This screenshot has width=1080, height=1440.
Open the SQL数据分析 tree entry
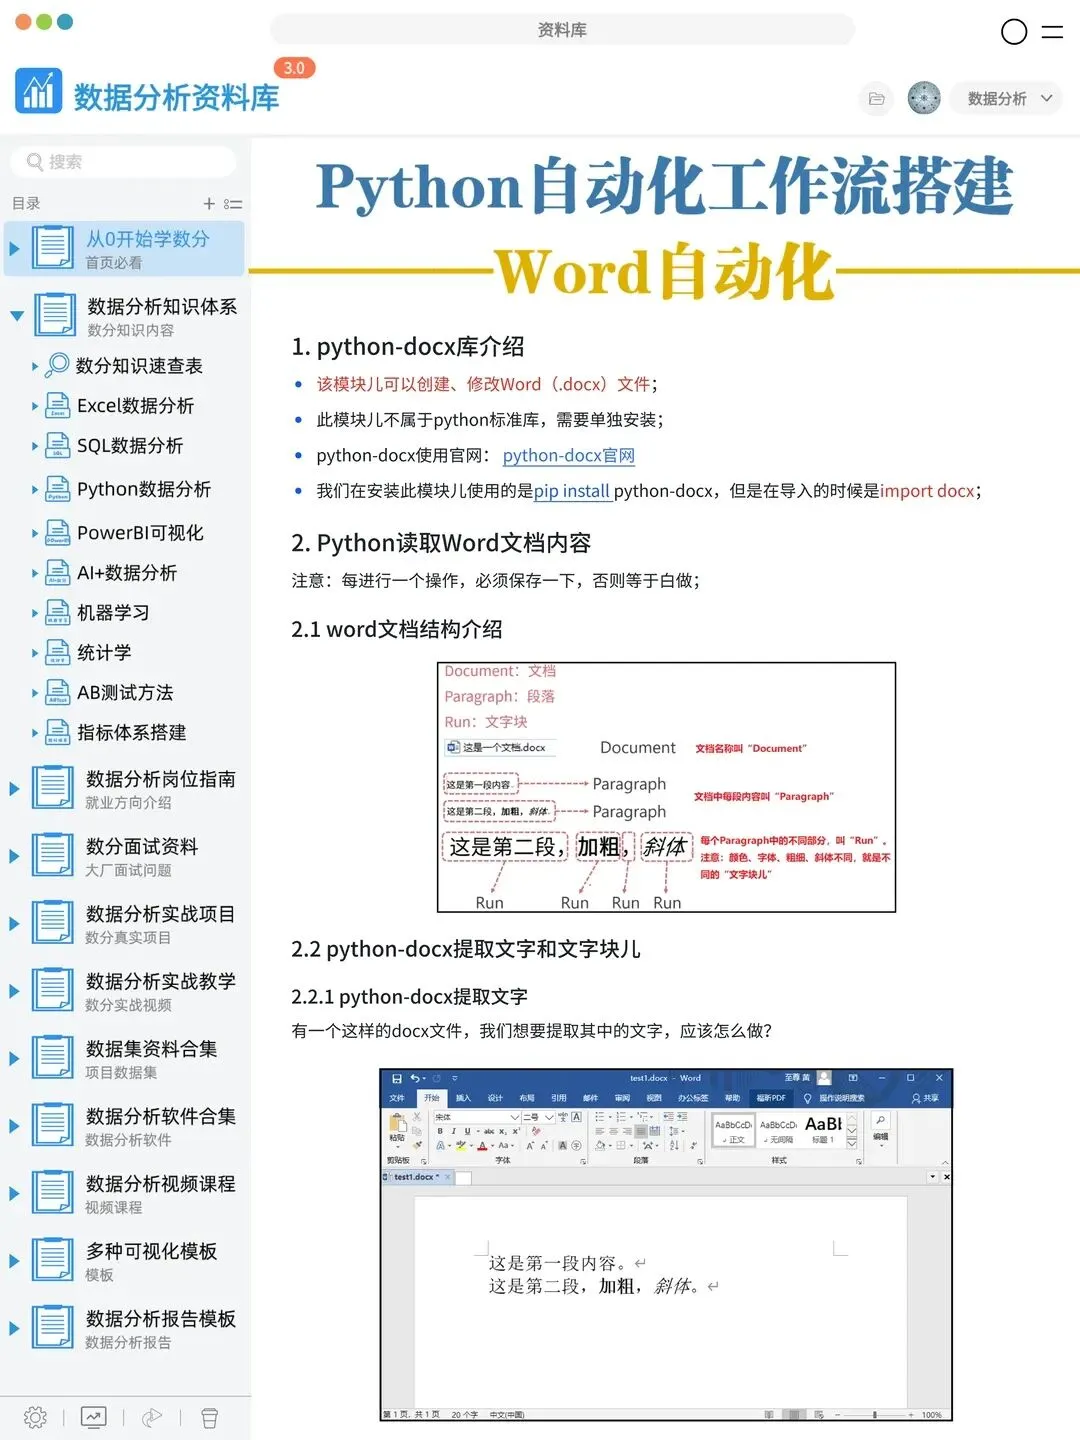coord(130,446)
